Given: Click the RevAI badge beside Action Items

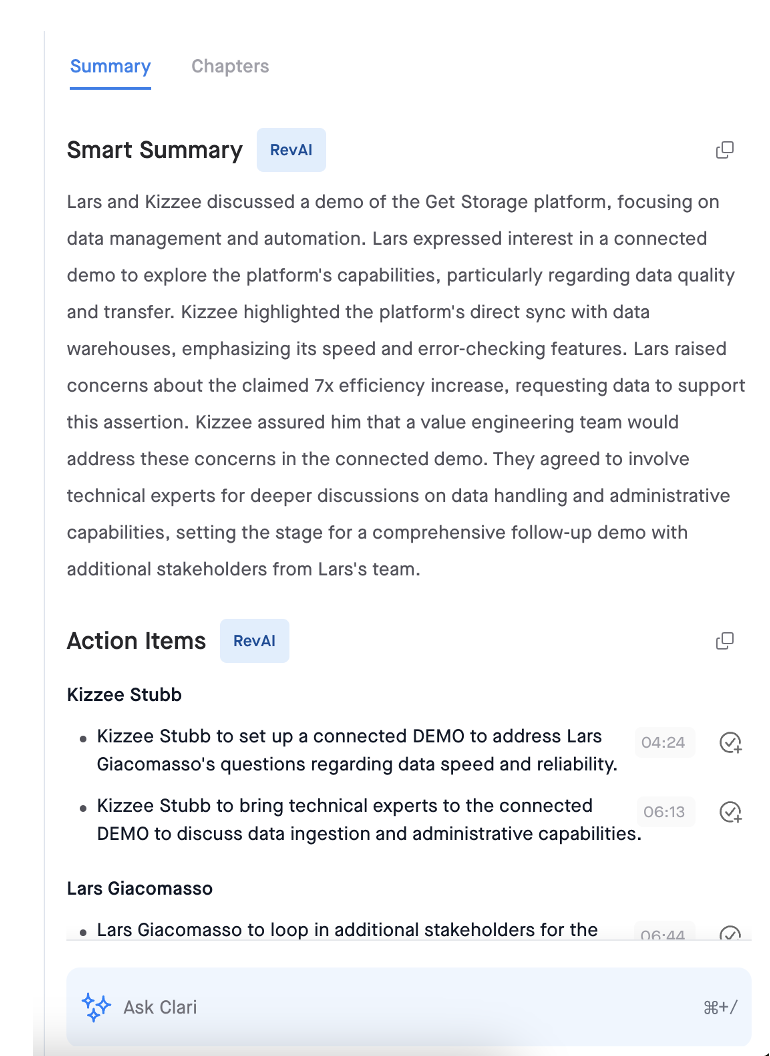Looking at the screenshot, I should [x=255, y=641].
